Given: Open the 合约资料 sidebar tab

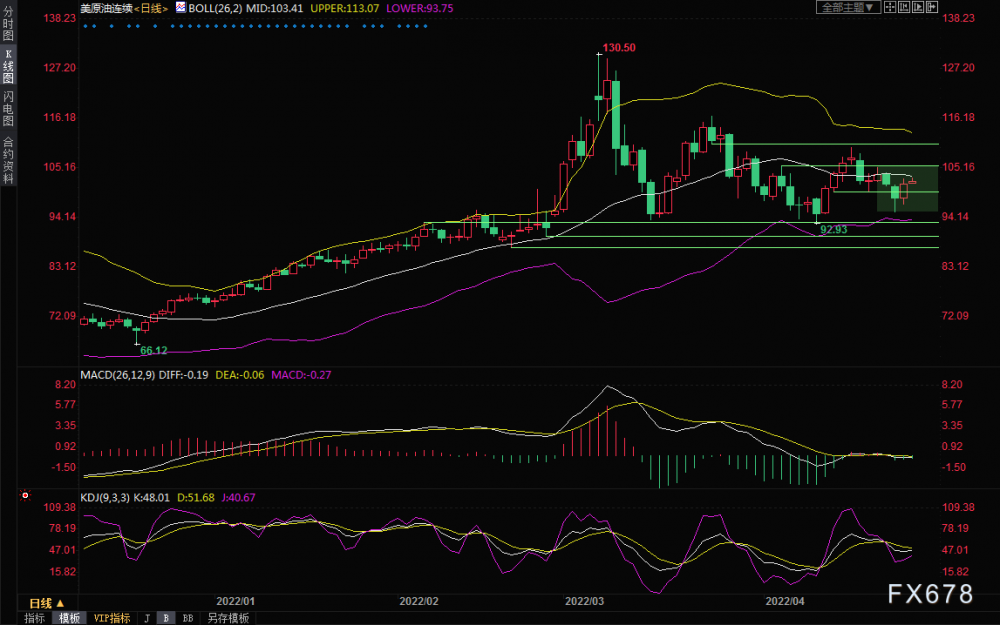Looking at the screenshot, I should [x=8, y=159].
